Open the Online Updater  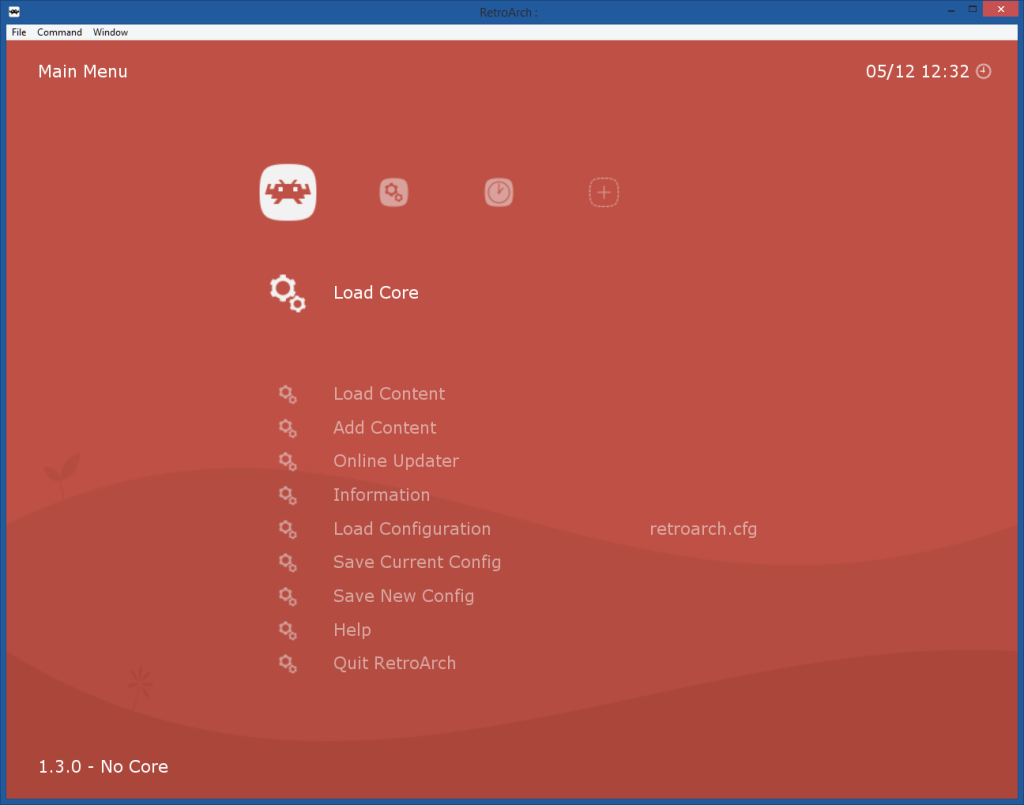(x=396, y=461)
